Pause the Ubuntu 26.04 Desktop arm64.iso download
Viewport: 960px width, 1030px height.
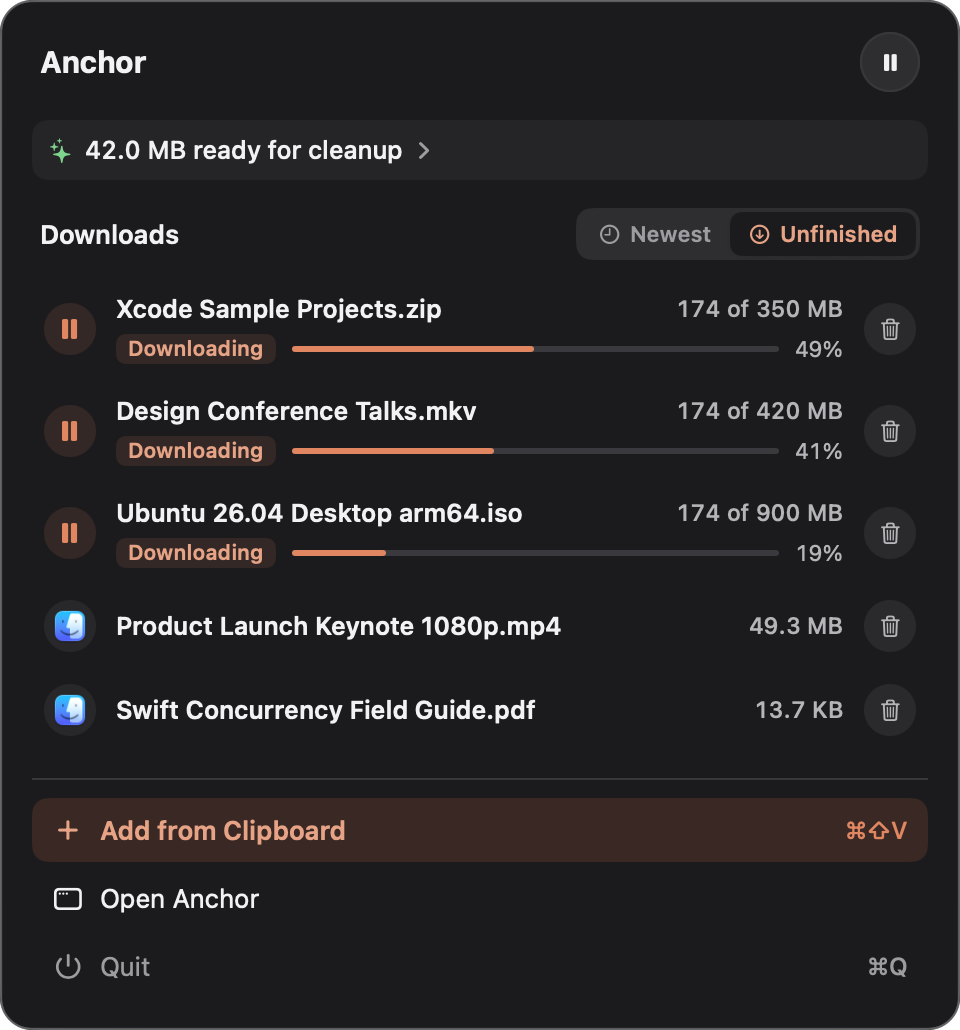[x=70, y=533]
